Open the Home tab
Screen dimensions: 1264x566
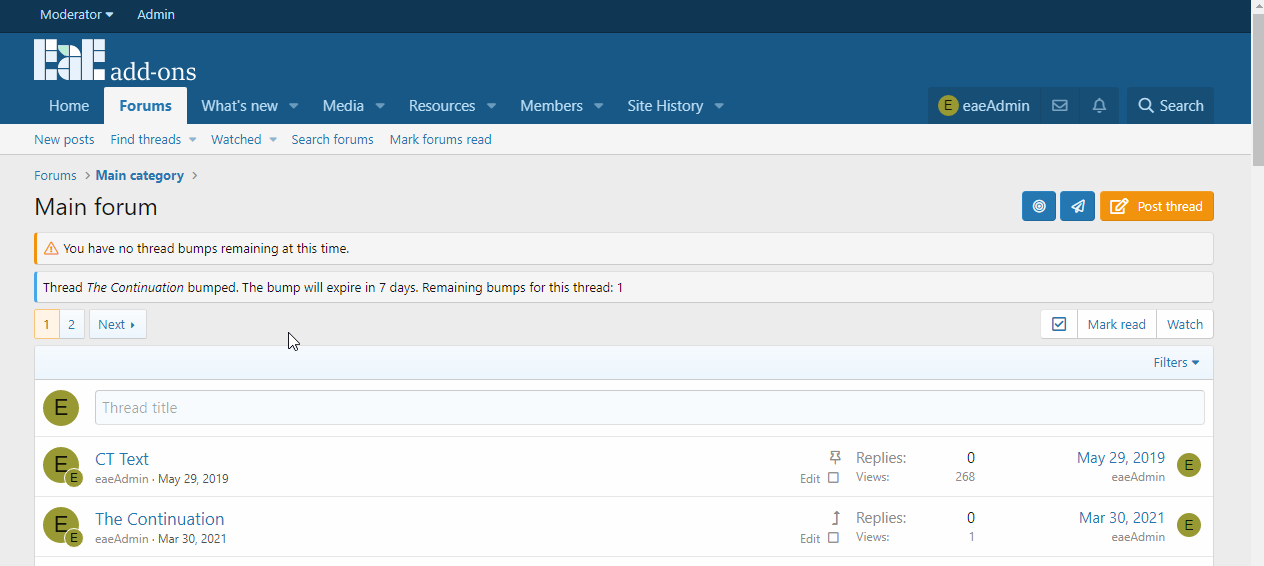69,106
